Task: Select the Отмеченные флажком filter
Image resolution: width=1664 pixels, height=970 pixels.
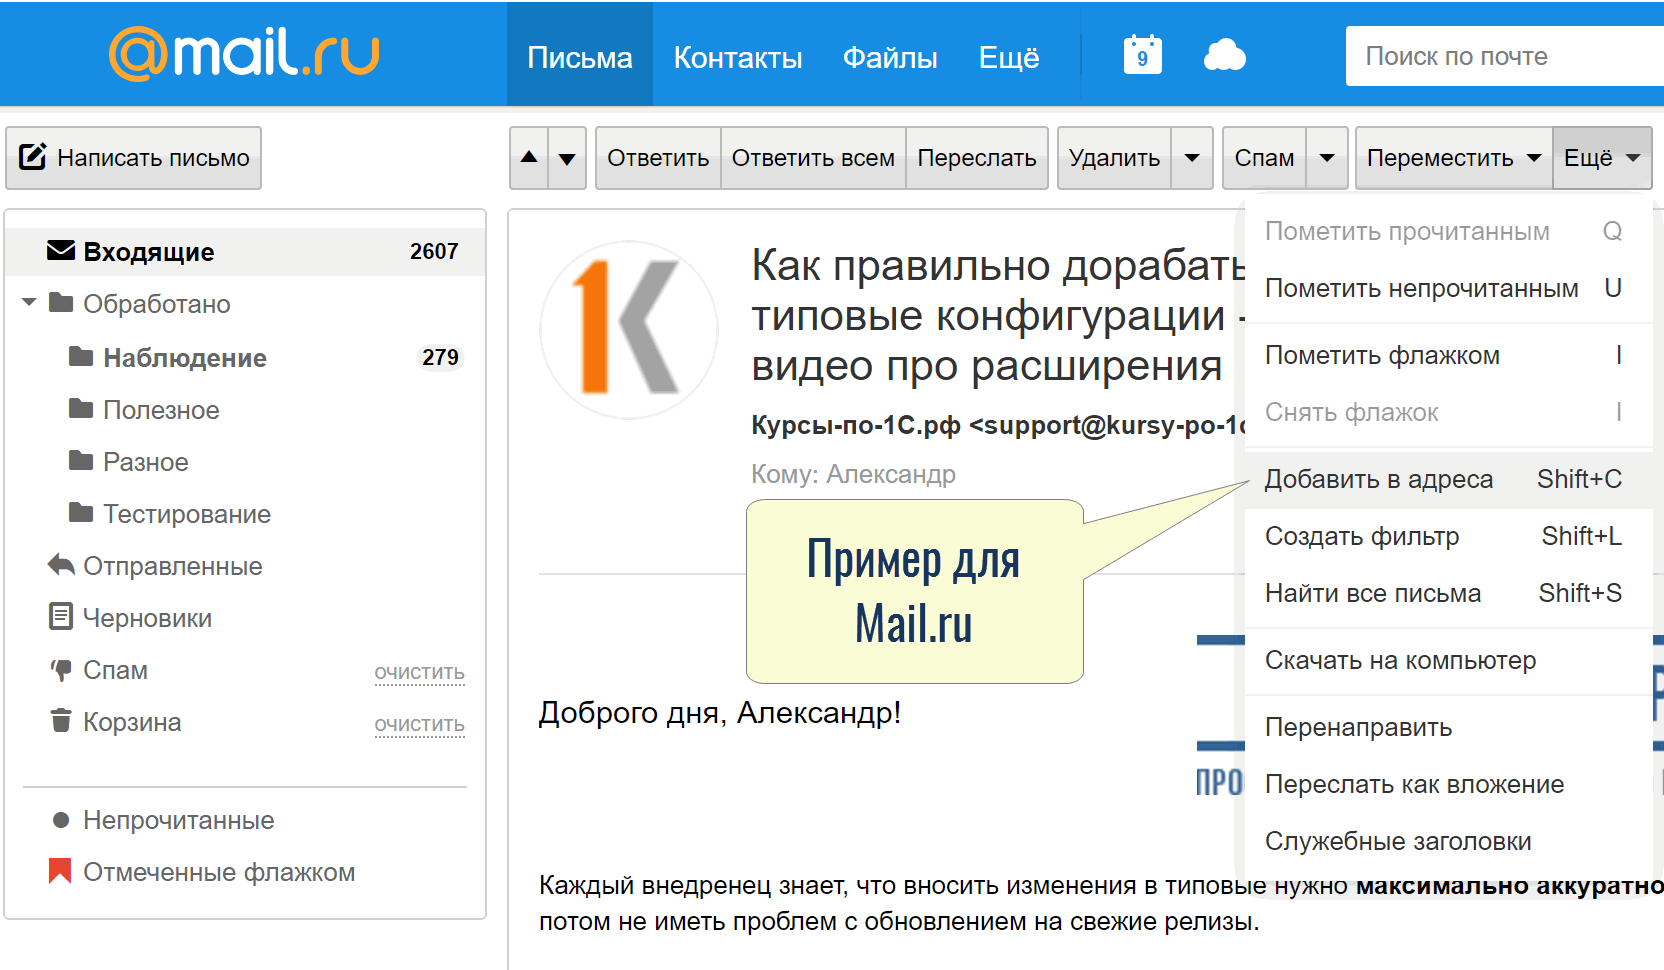Action: [x=221, y=871]
